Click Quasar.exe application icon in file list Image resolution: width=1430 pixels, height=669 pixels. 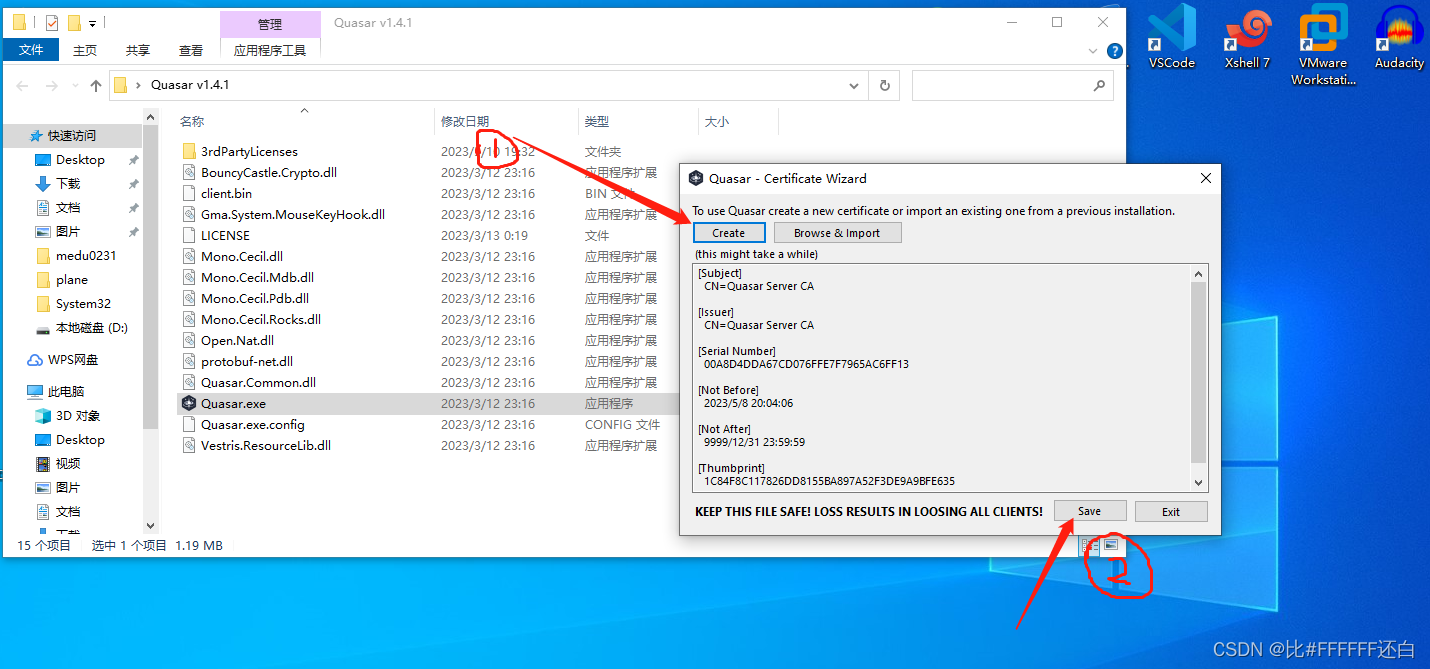tap(189, 403)
